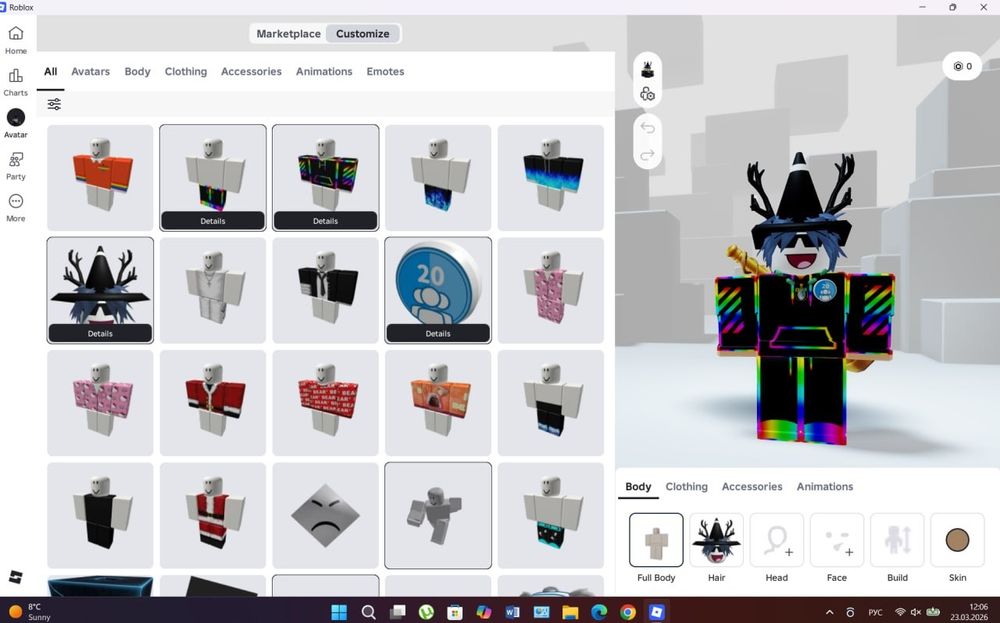Open Details for the rainbow pants item
This screenshot has height=623, width=1000.
[x=212, y=221]
